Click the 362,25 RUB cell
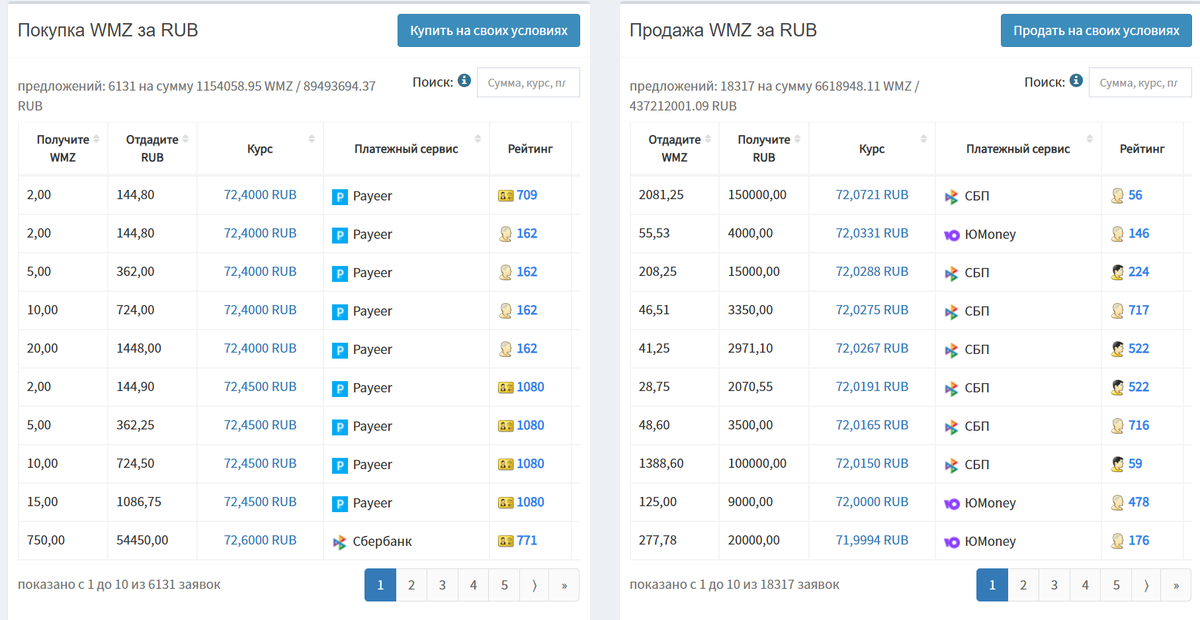Viewport: 1200px width, 620px height. (x=152, y=425)
